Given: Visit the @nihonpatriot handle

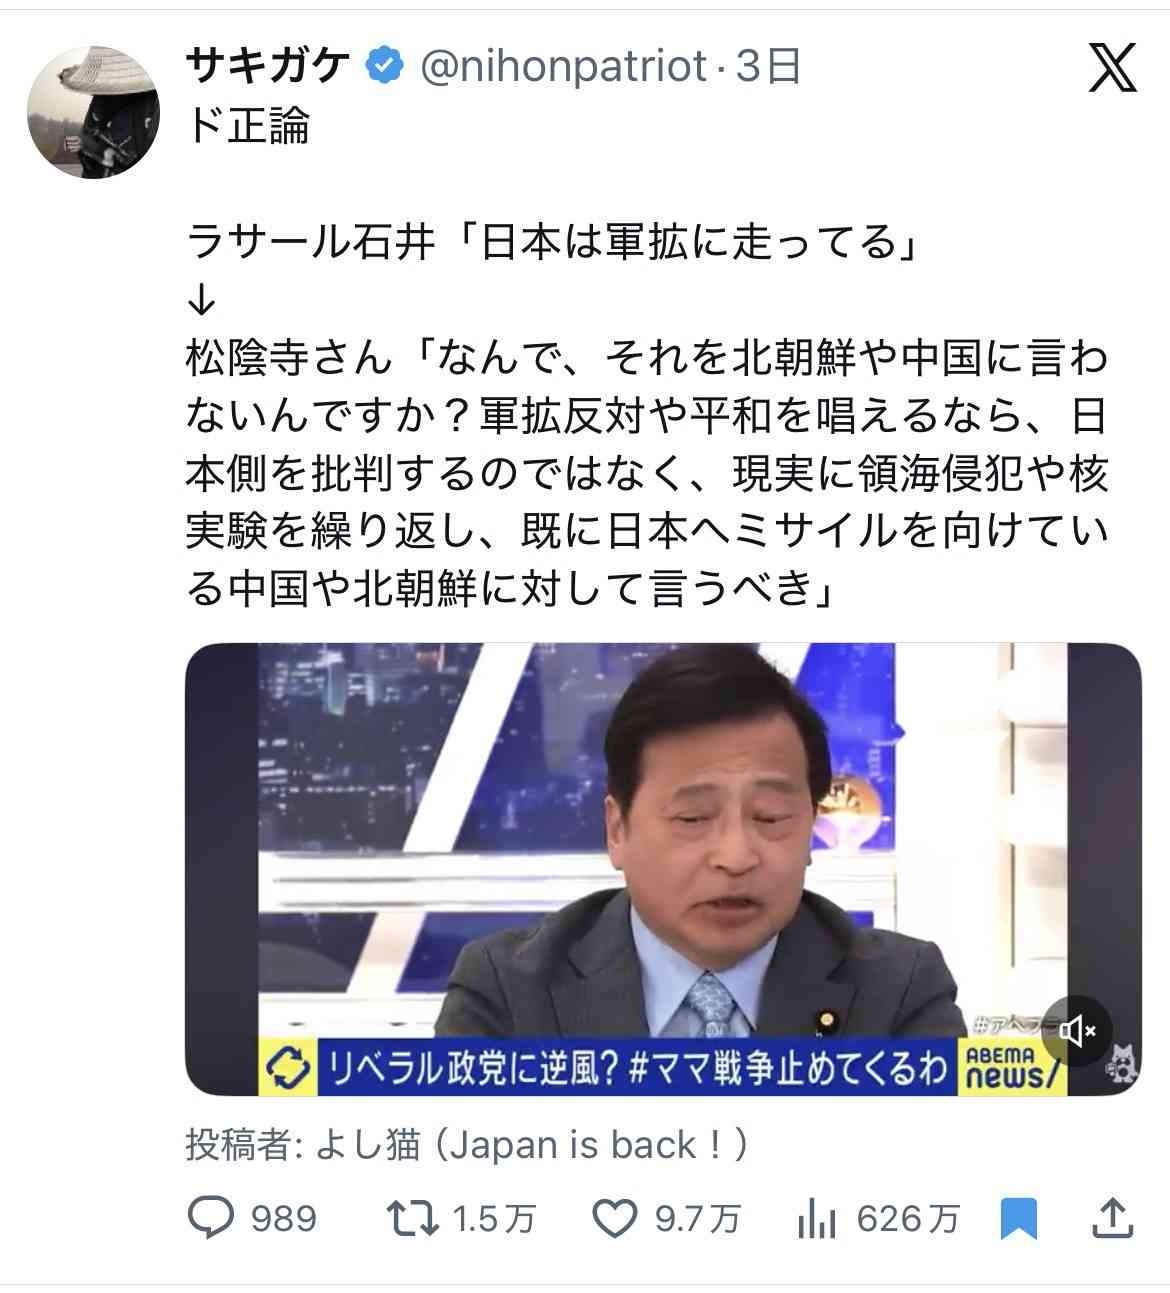Looking at the screenshot, I should click(x=562, y=67).
